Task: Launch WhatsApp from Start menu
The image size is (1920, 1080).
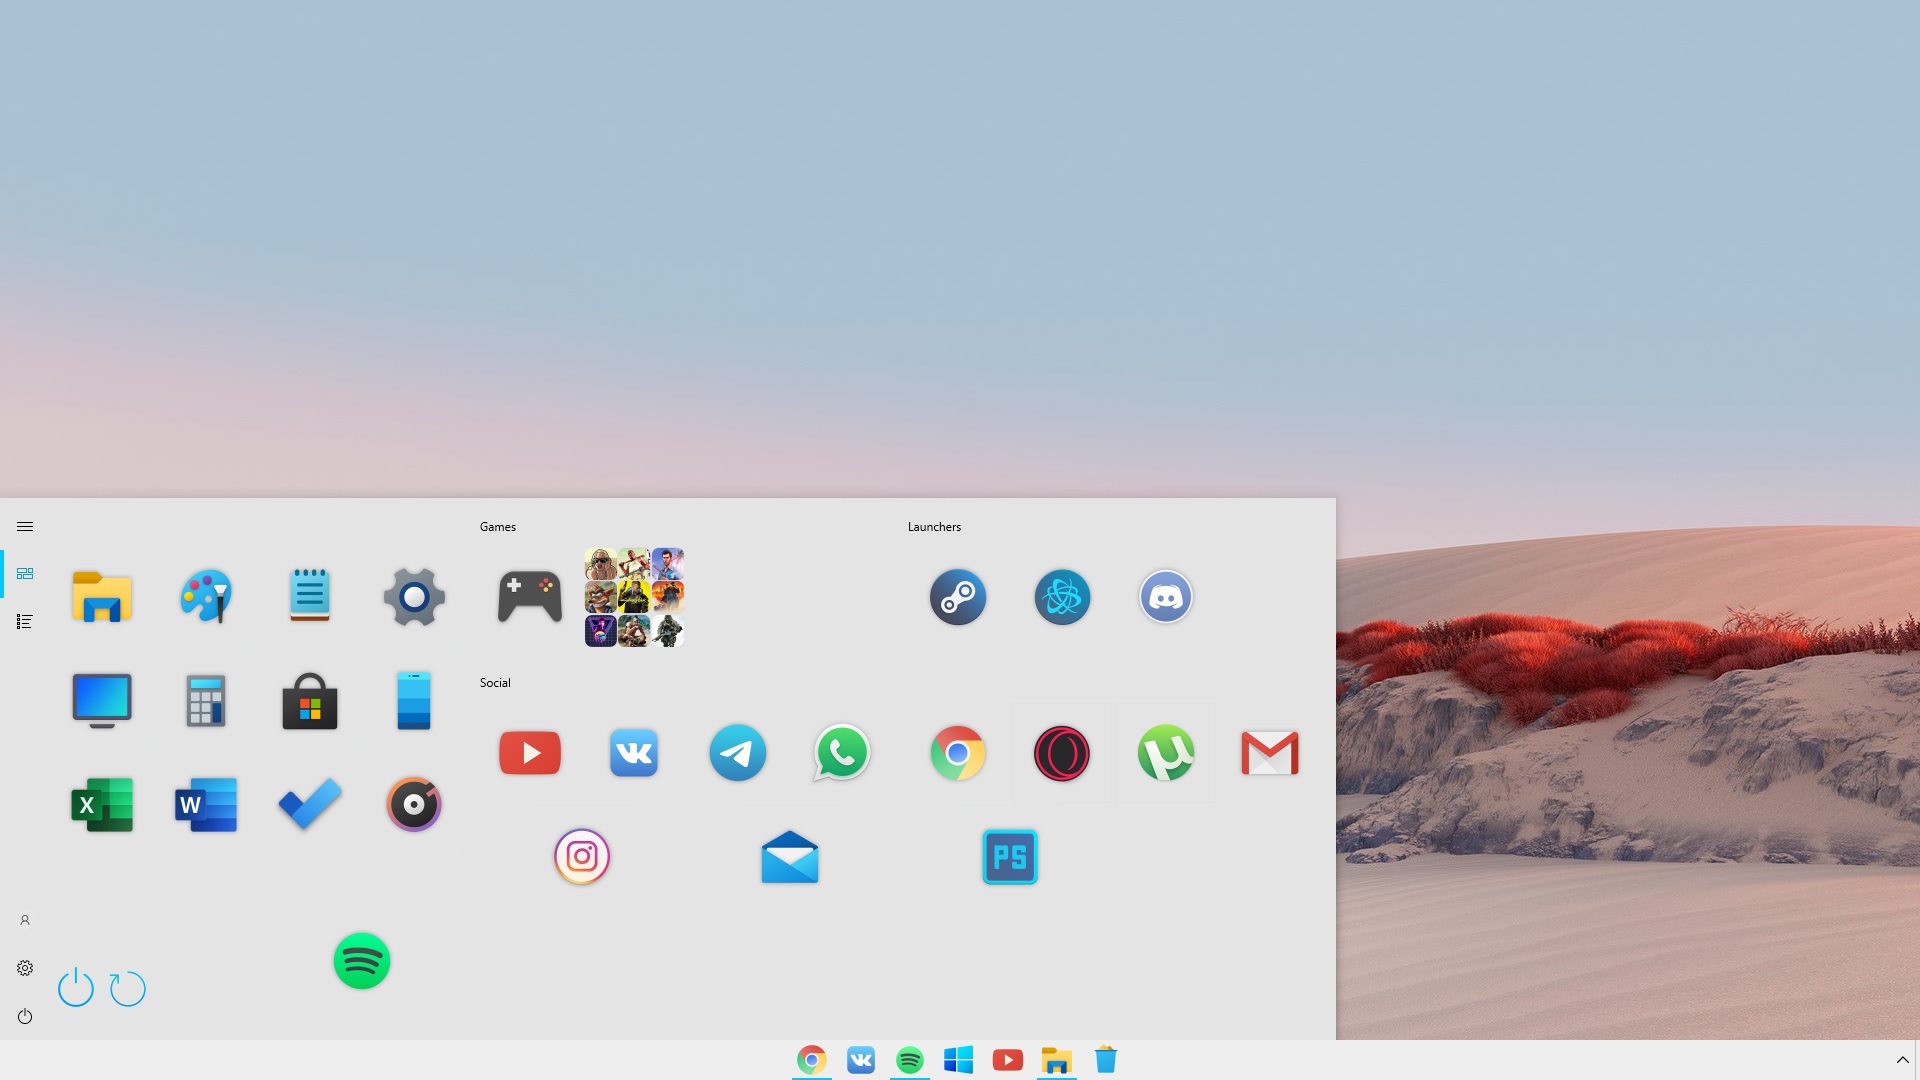Action: click(841, 753)
